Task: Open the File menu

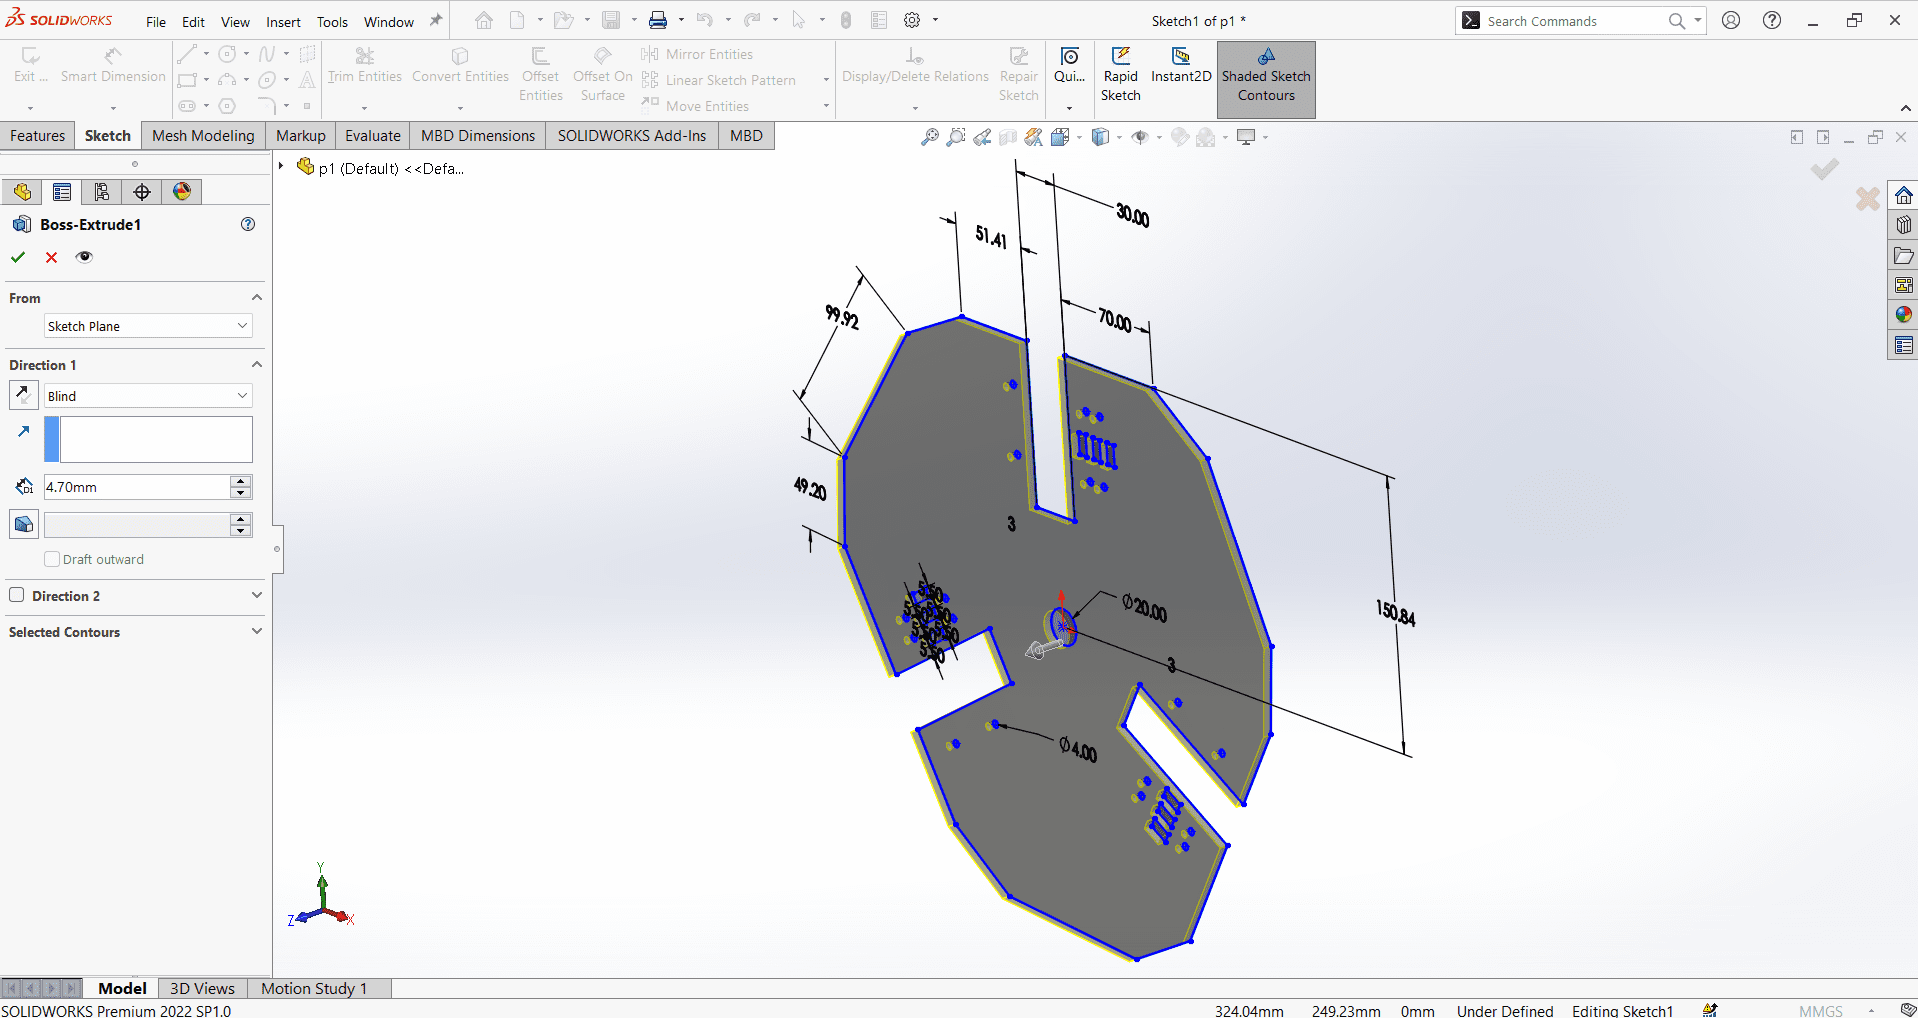Action: coord(156,22)
